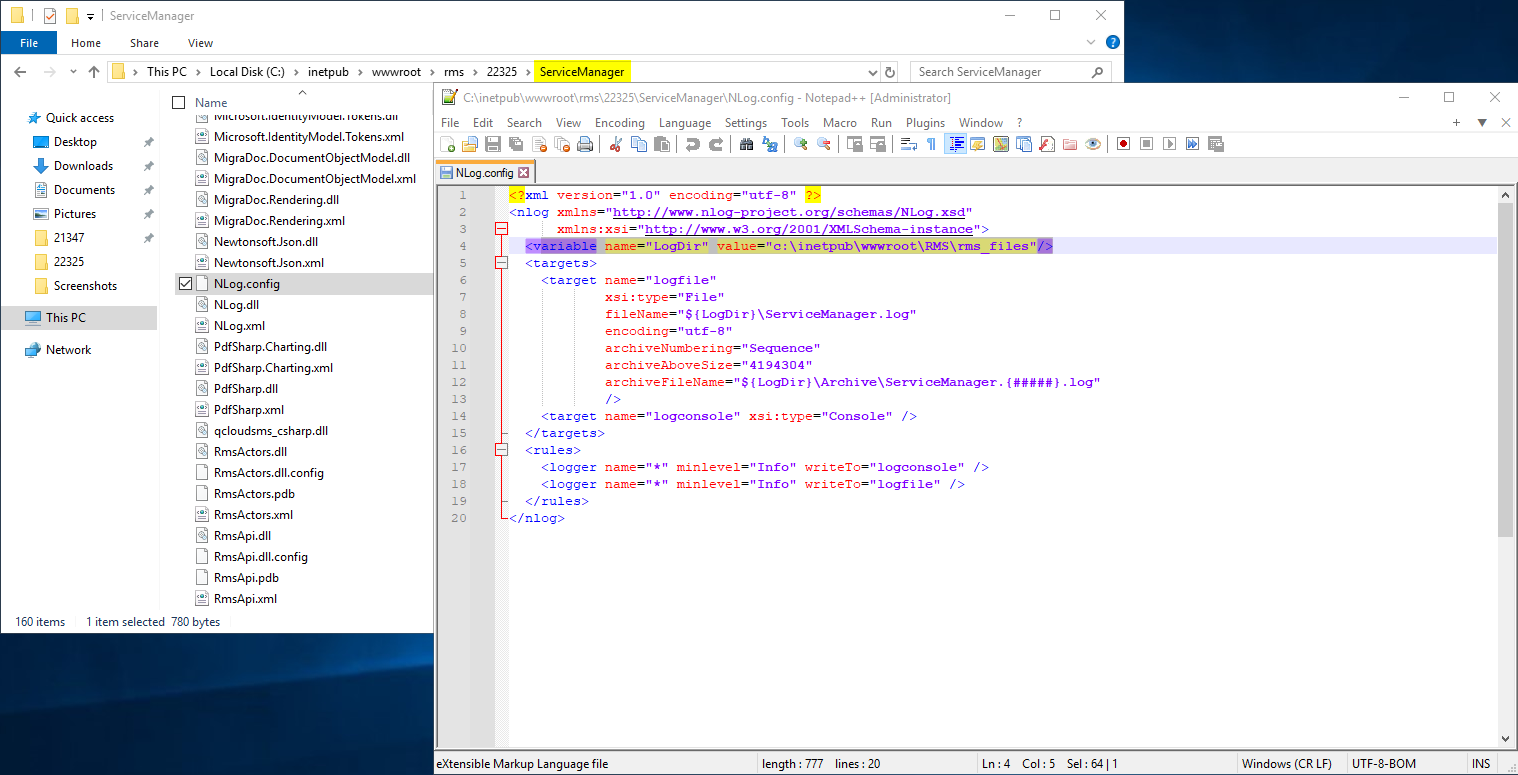Toggle Show All Characters pilcrow icon
Image resolution: width=1518 pixels, height=775 pixels.
(931, 144)
